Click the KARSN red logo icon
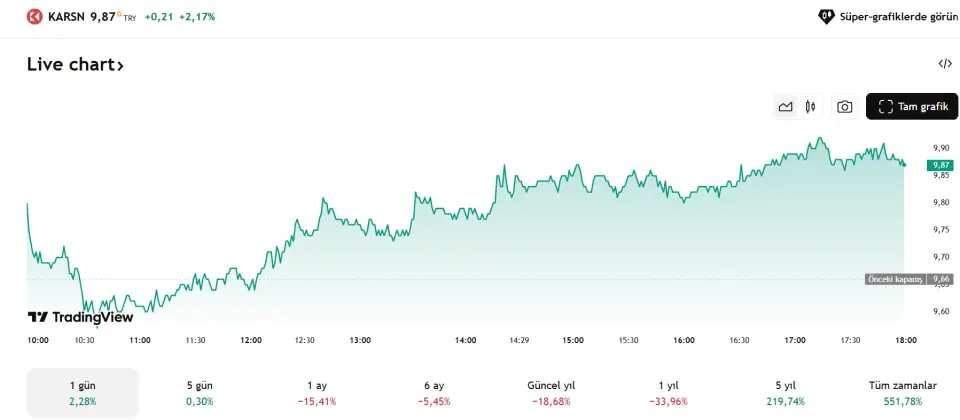 click(x=35, y=17)
